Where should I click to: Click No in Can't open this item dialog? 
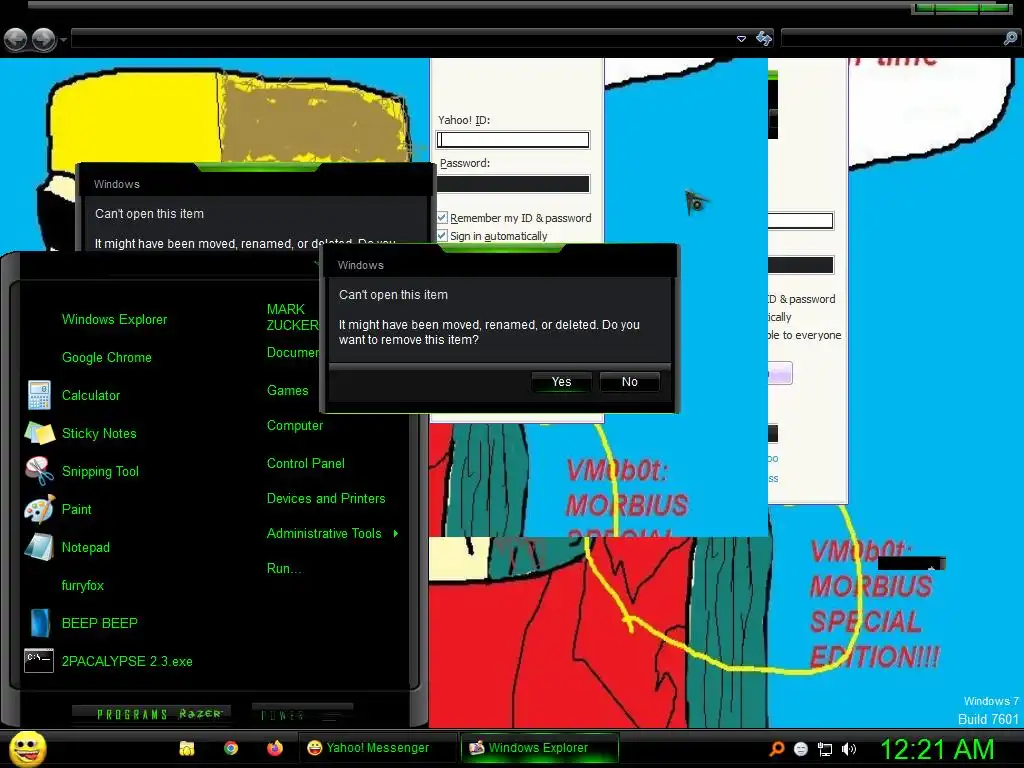point(630,381)
